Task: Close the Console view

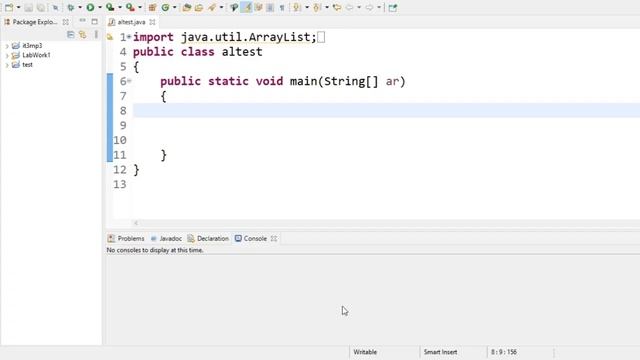Action: [x=274, y=238]
